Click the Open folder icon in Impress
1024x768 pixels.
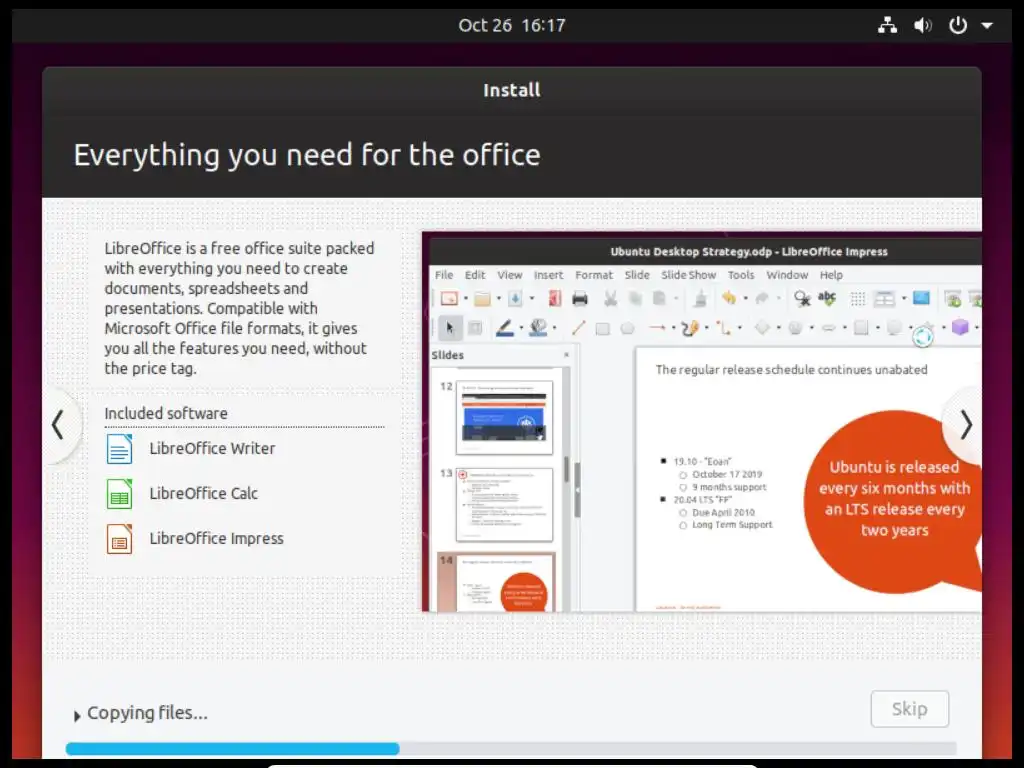pyautogui.click(x=483, y=298)
